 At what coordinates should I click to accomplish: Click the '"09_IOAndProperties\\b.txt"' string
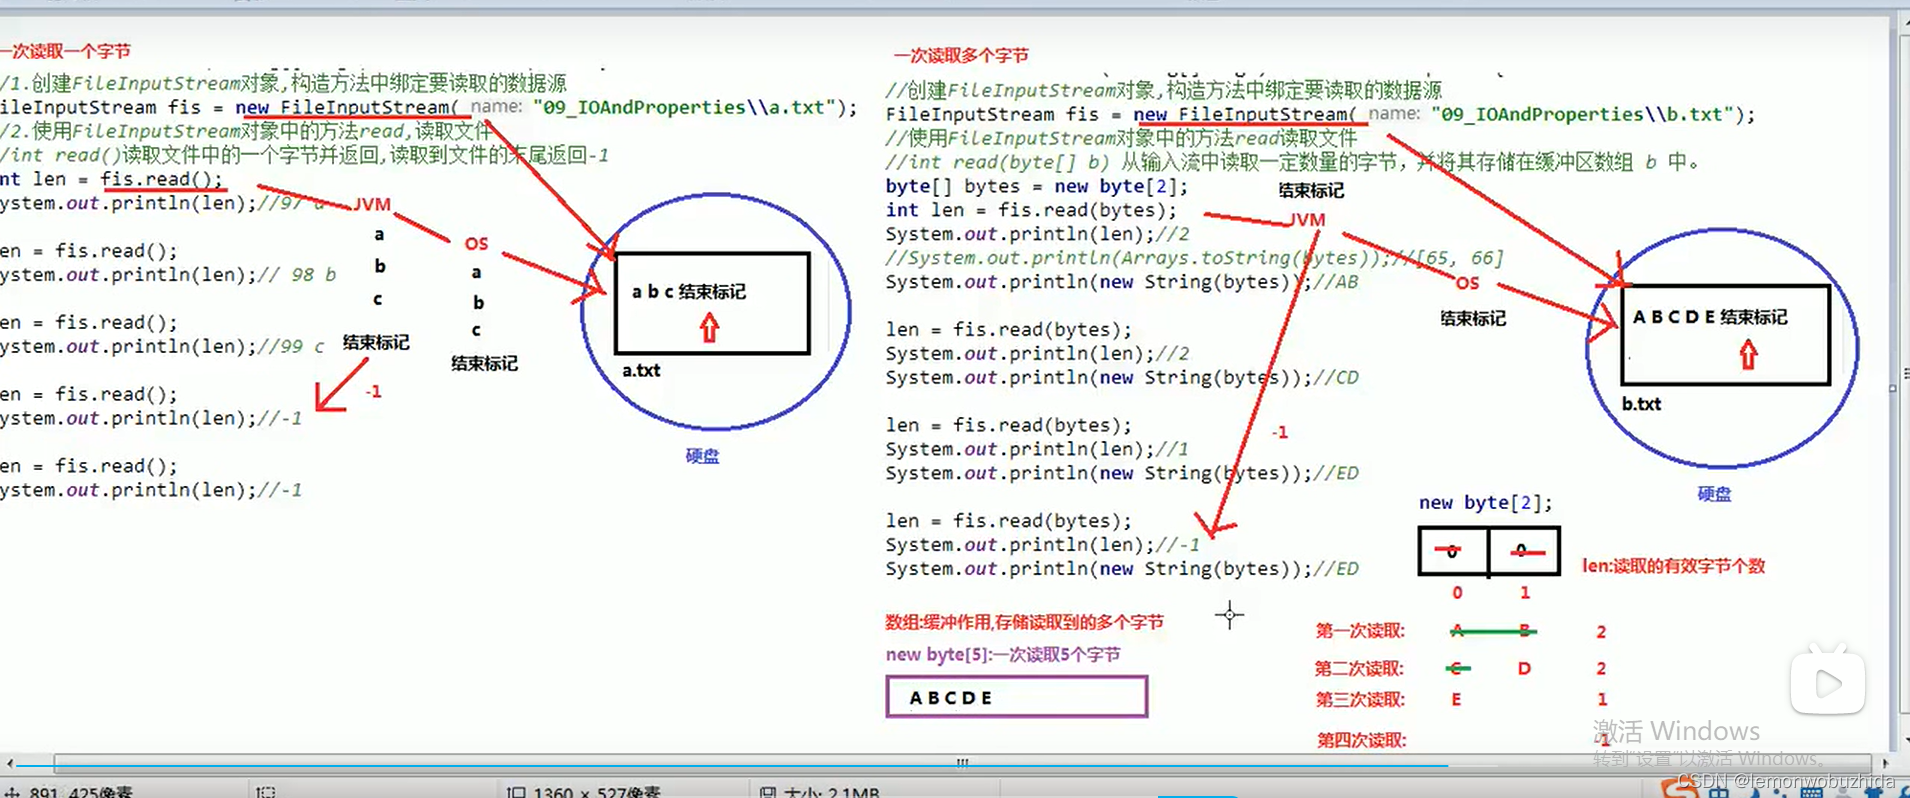(x=1583, y=114)
